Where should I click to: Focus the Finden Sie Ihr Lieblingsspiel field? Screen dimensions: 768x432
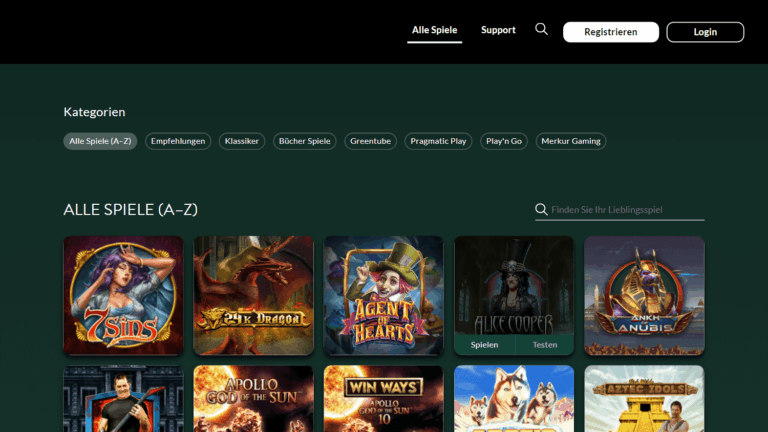coord(626,210)
